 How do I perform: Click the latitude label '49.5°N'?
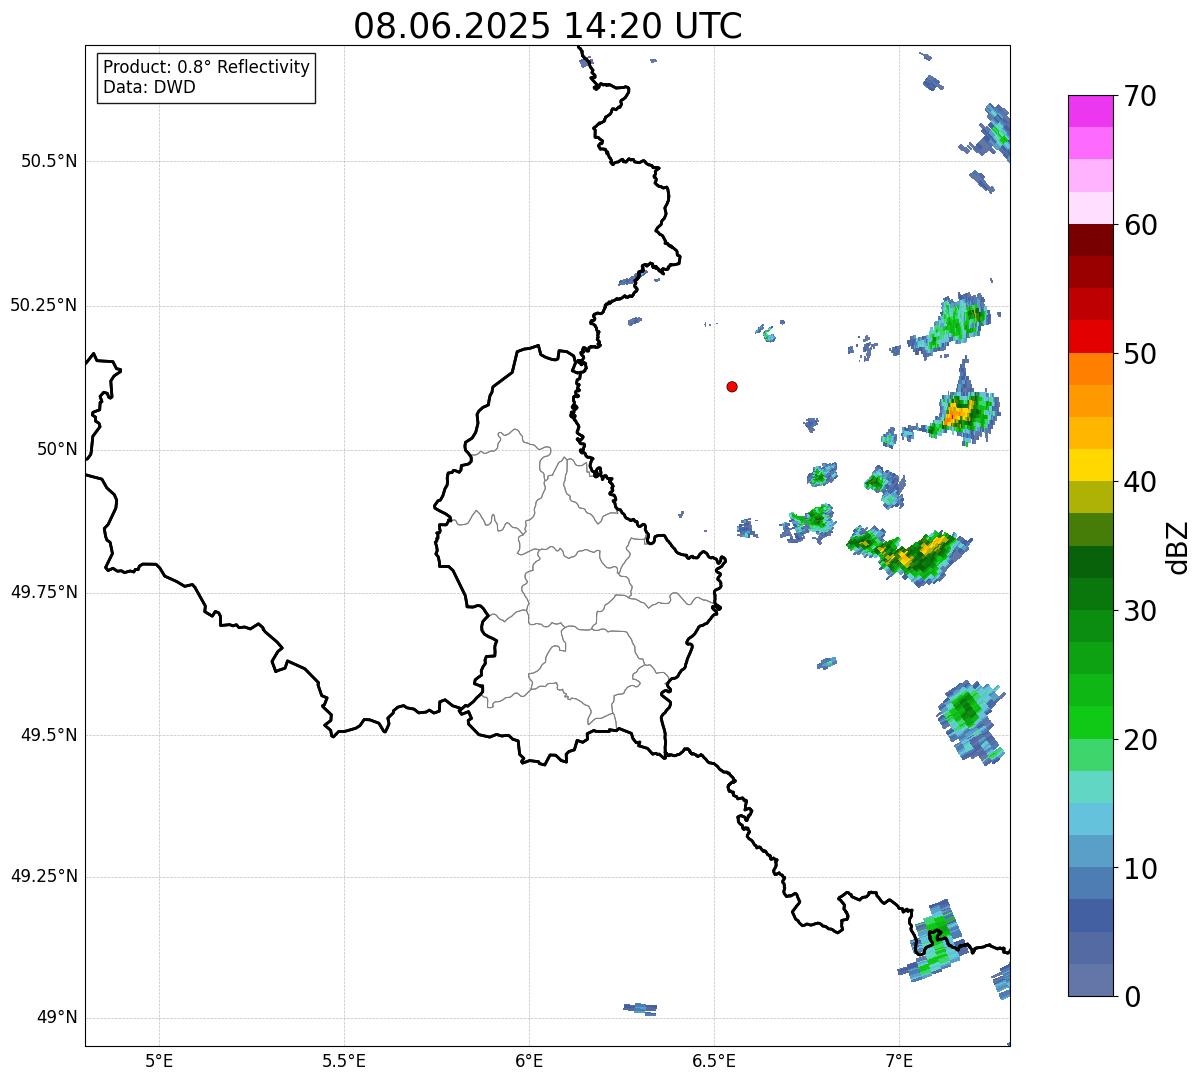[49, 735]
